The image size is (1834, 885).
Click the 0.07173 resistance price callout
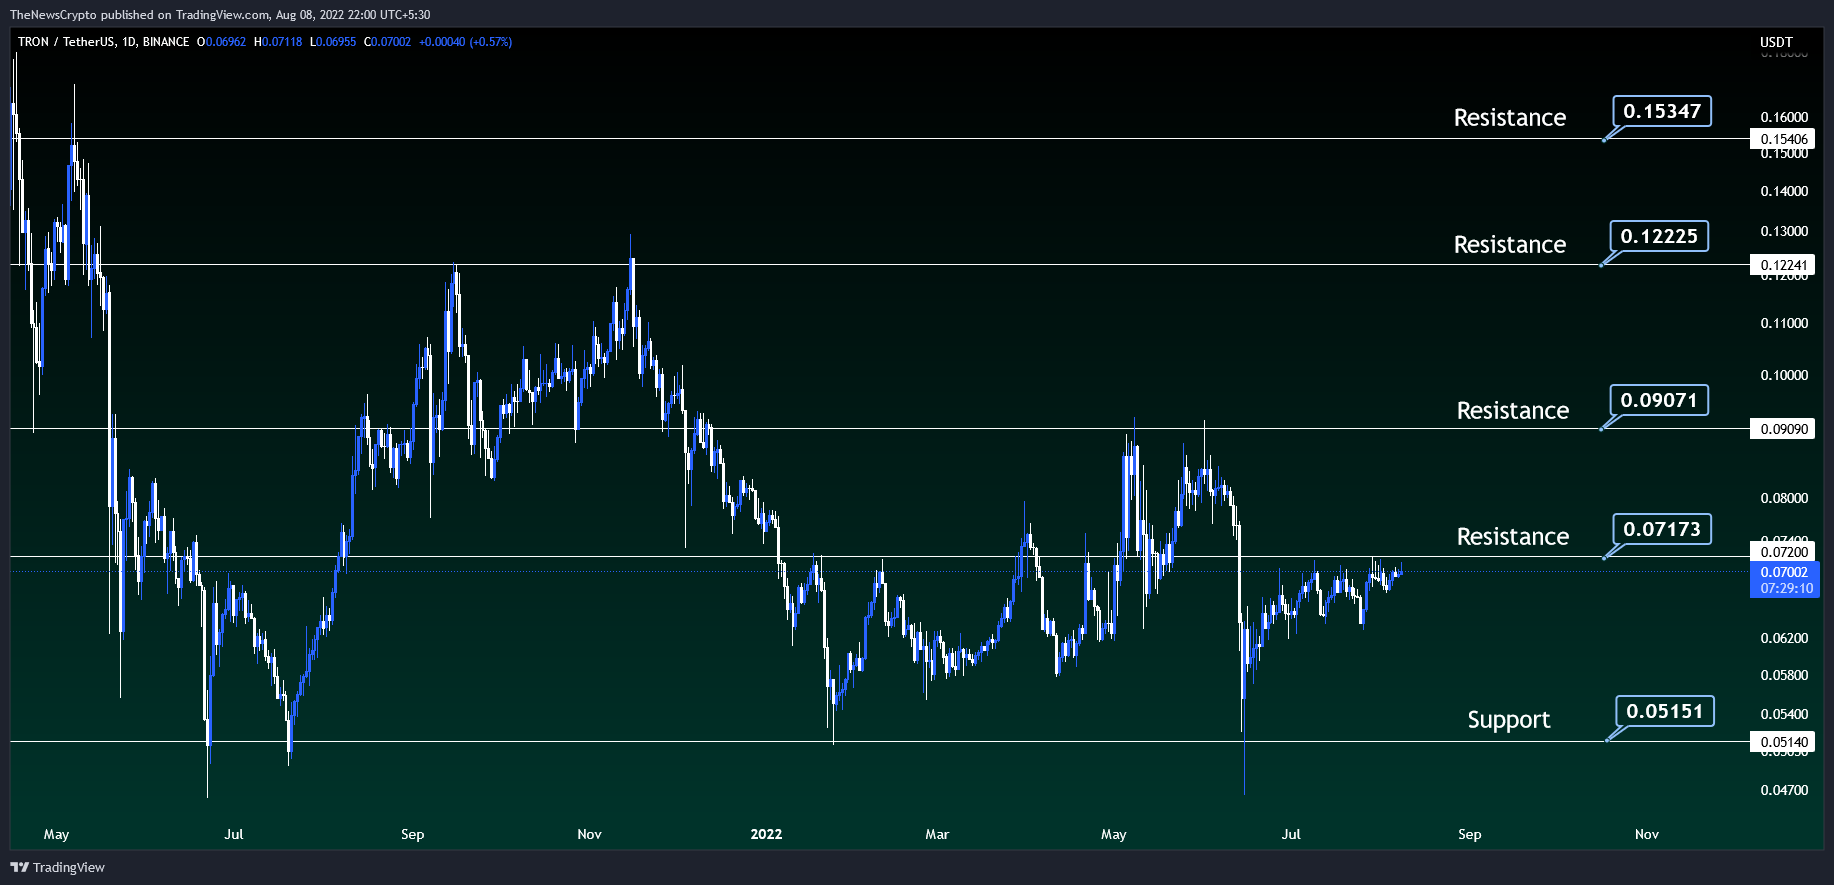pos(1662,529)
